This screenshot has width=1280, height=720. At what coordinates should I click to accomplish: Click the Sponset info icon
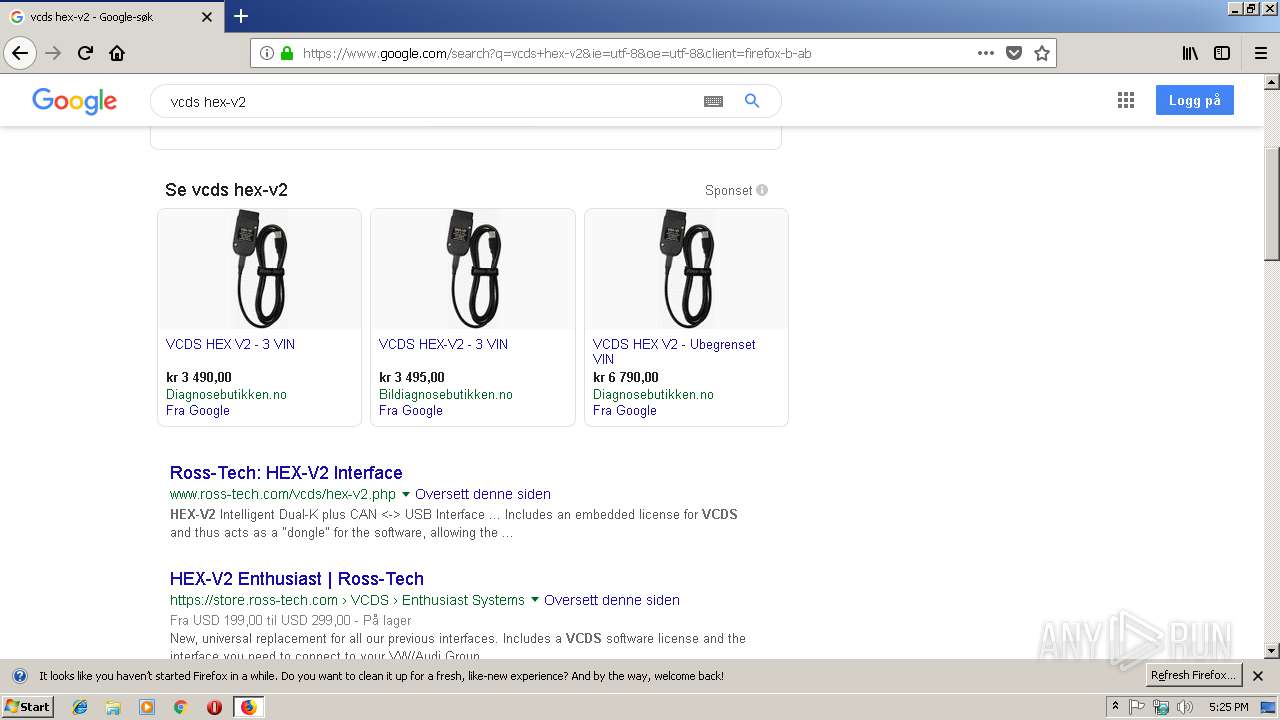[x=762, y=190]
